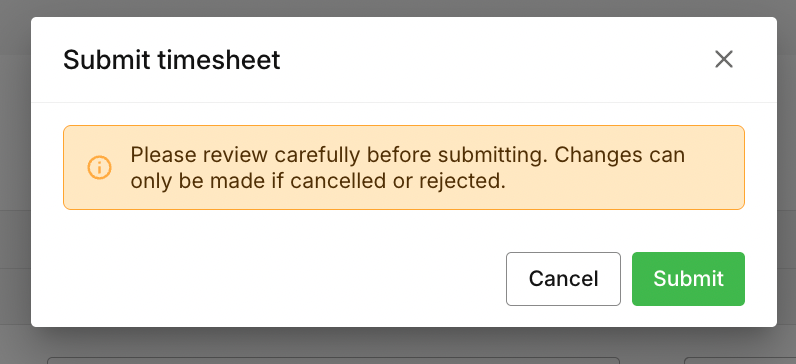
Task: Cancel the timesheet submission
Action: coord(563,279)
